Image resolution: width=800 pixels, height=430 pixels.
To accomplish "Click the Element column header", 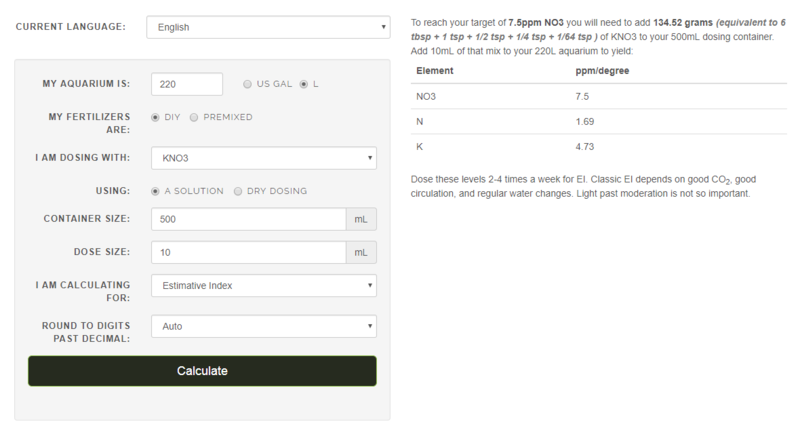I will (435, 71).
